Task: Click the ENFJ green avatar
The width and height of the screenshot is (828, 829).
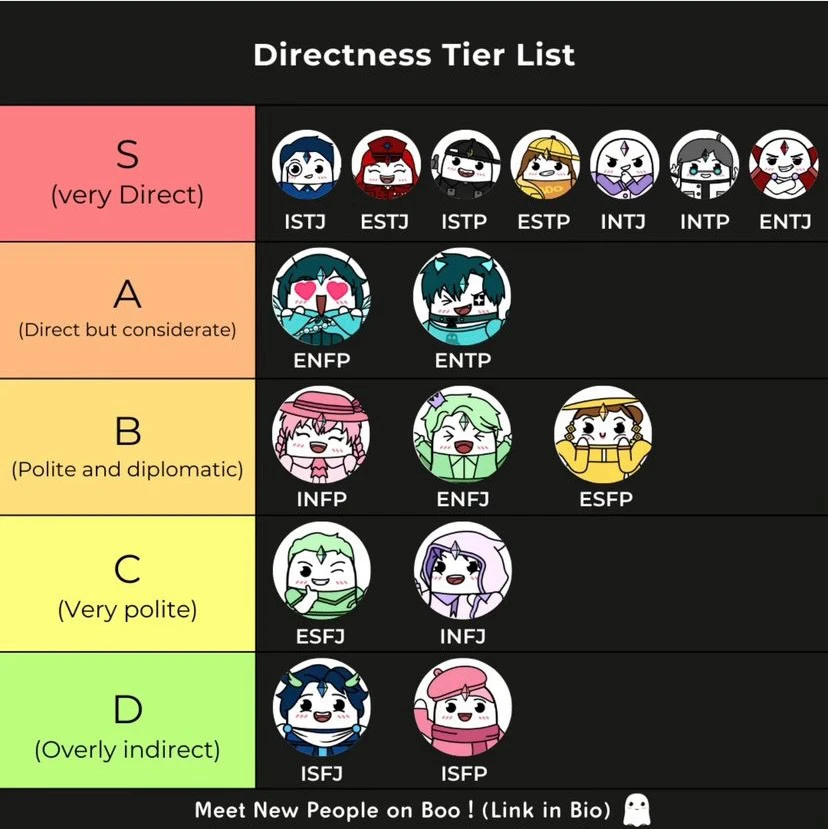Action: 462,436
